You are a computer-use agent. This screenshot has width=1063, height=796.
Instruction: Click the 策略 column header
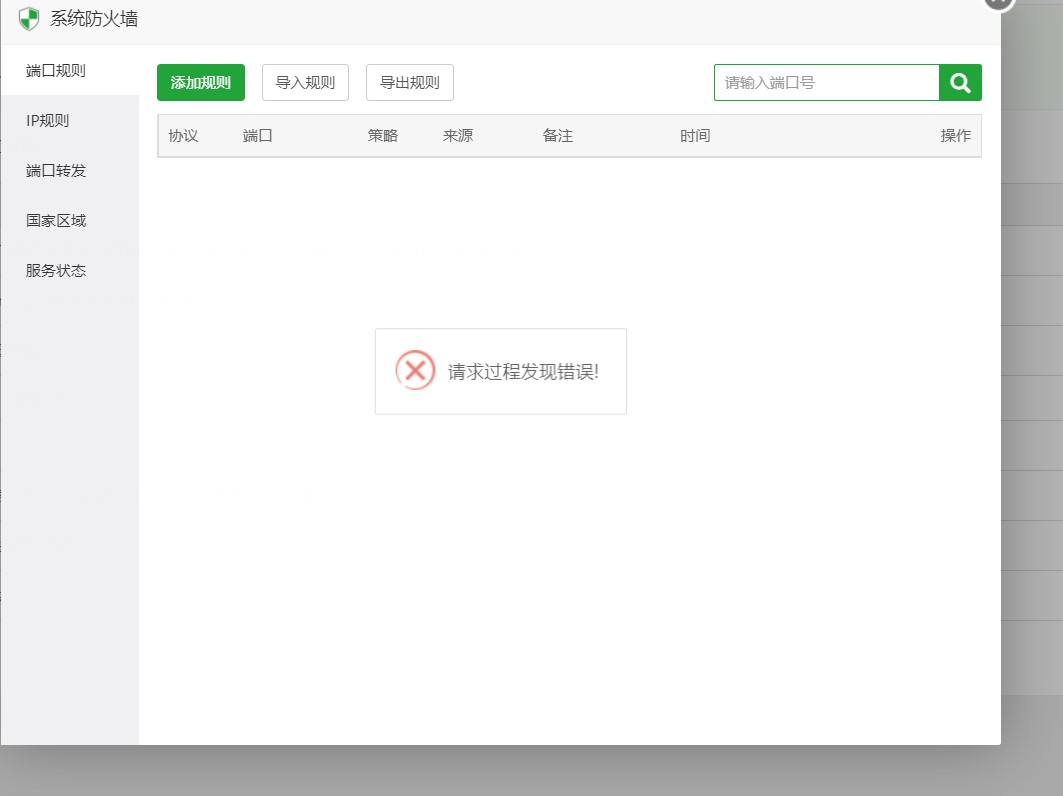382,136
